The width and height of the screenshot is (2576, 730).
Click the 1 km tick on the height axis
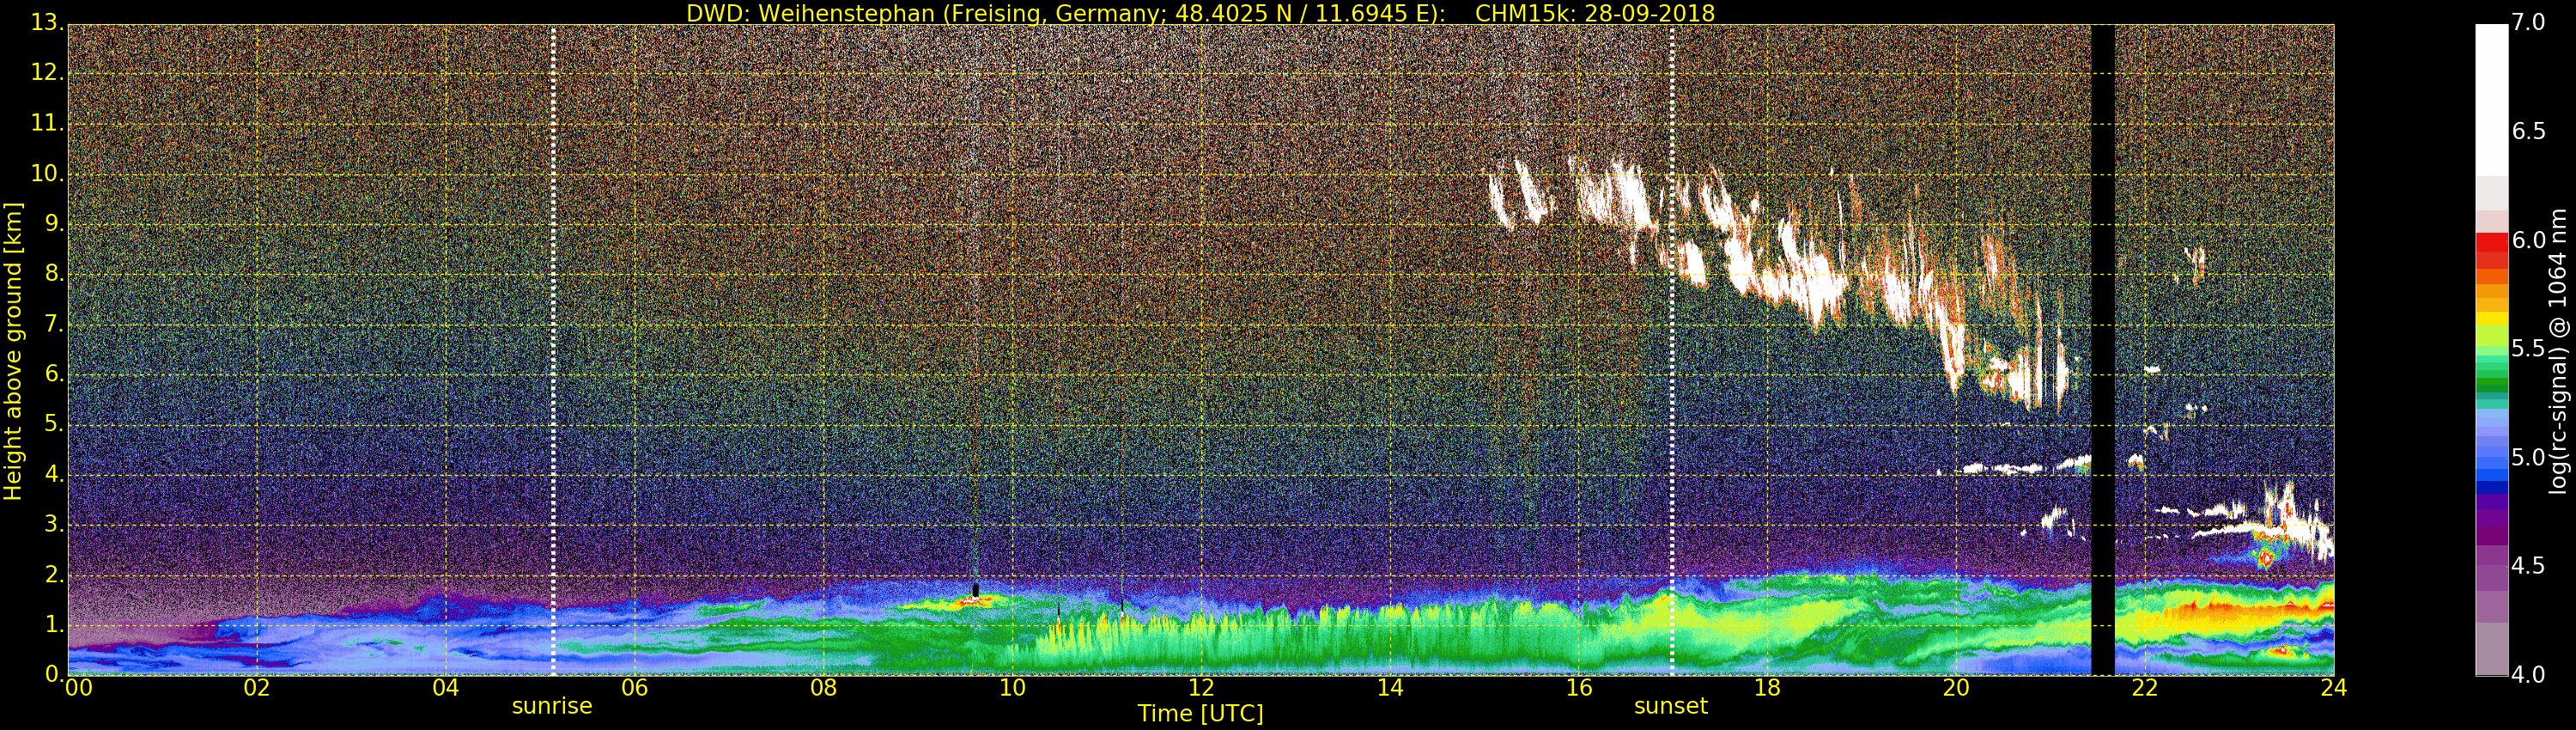click(55, 625)
